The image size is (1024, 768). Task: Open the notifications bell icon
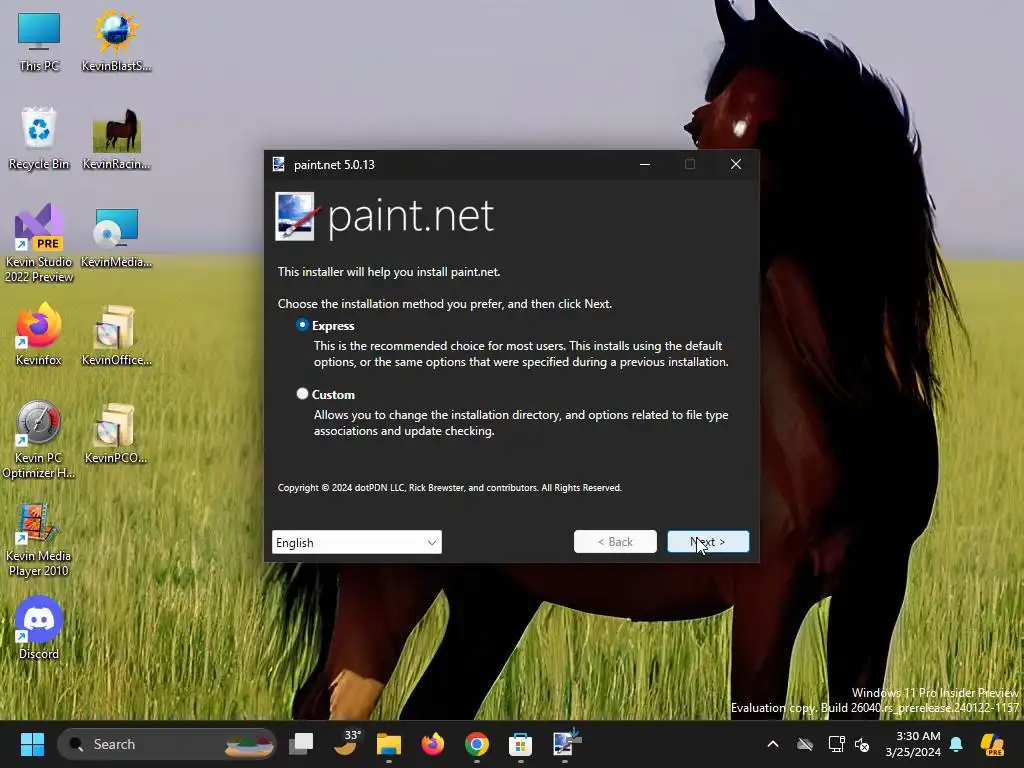coord(956,744)
